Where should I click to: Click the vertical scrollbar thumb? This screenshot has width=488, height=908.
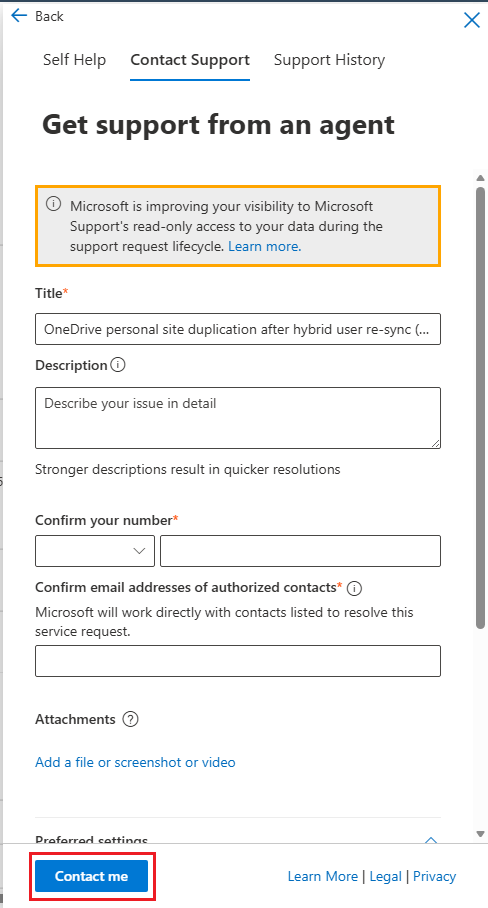480,407
